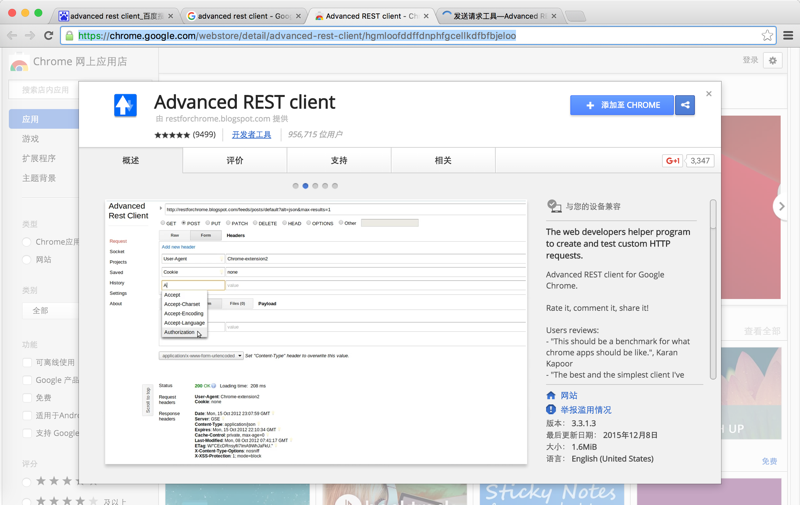Click the extension screenshot preview image

tap(316, 332)
